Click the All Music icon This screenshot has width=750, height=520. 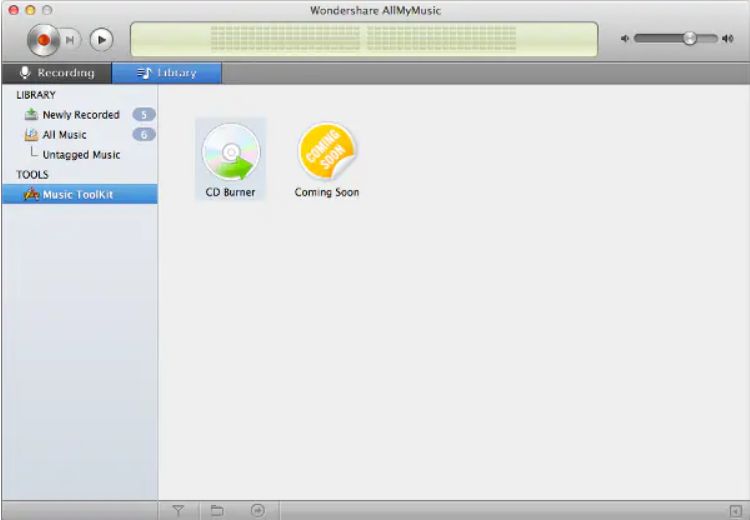[31, 135]
